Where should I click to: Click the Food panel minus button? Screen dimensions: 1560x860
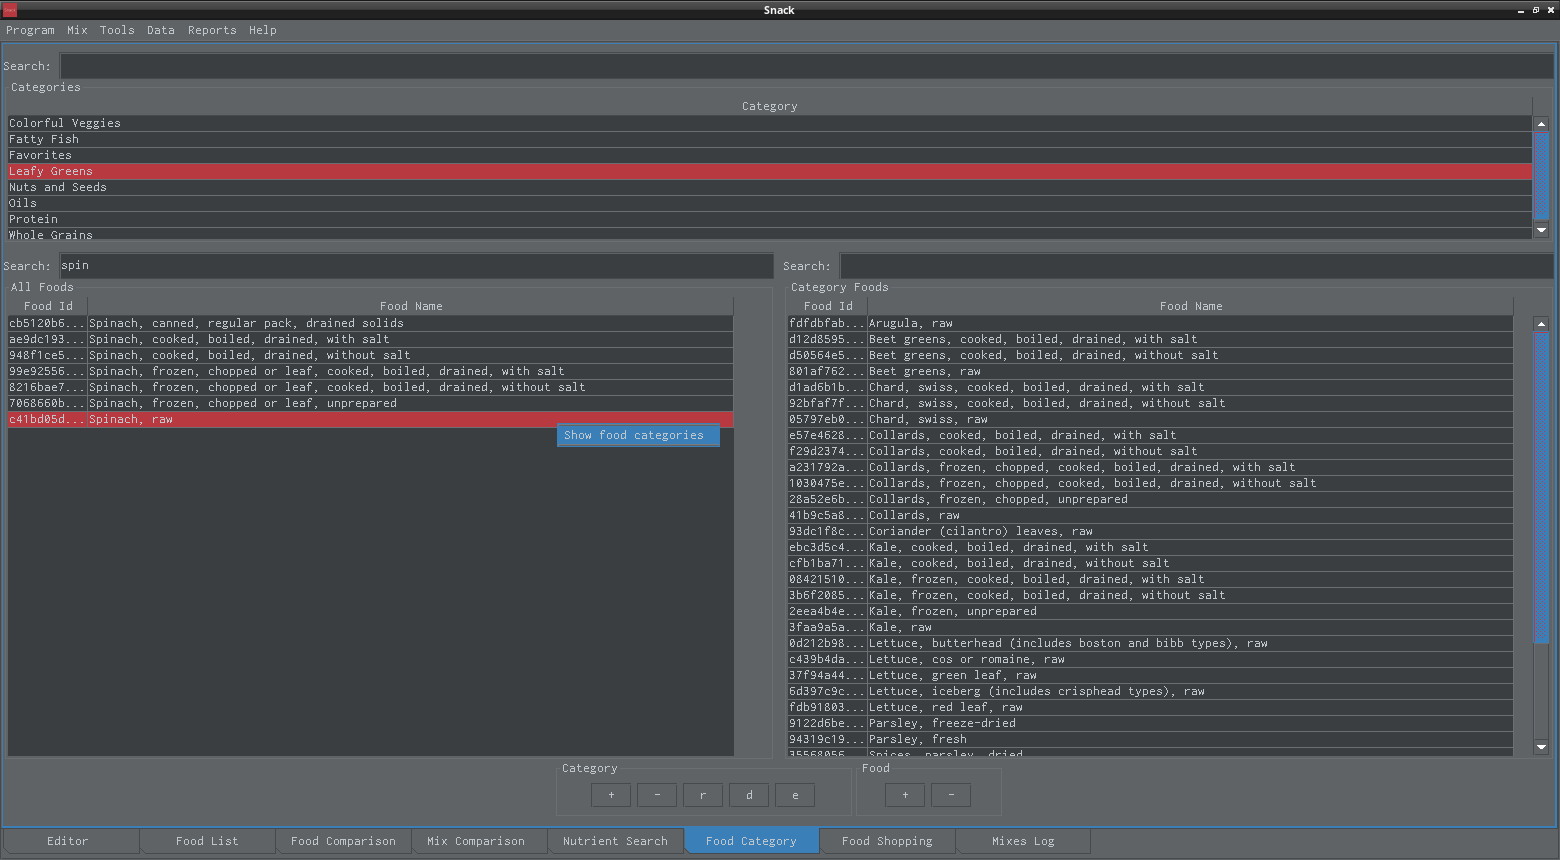[951, 795]
